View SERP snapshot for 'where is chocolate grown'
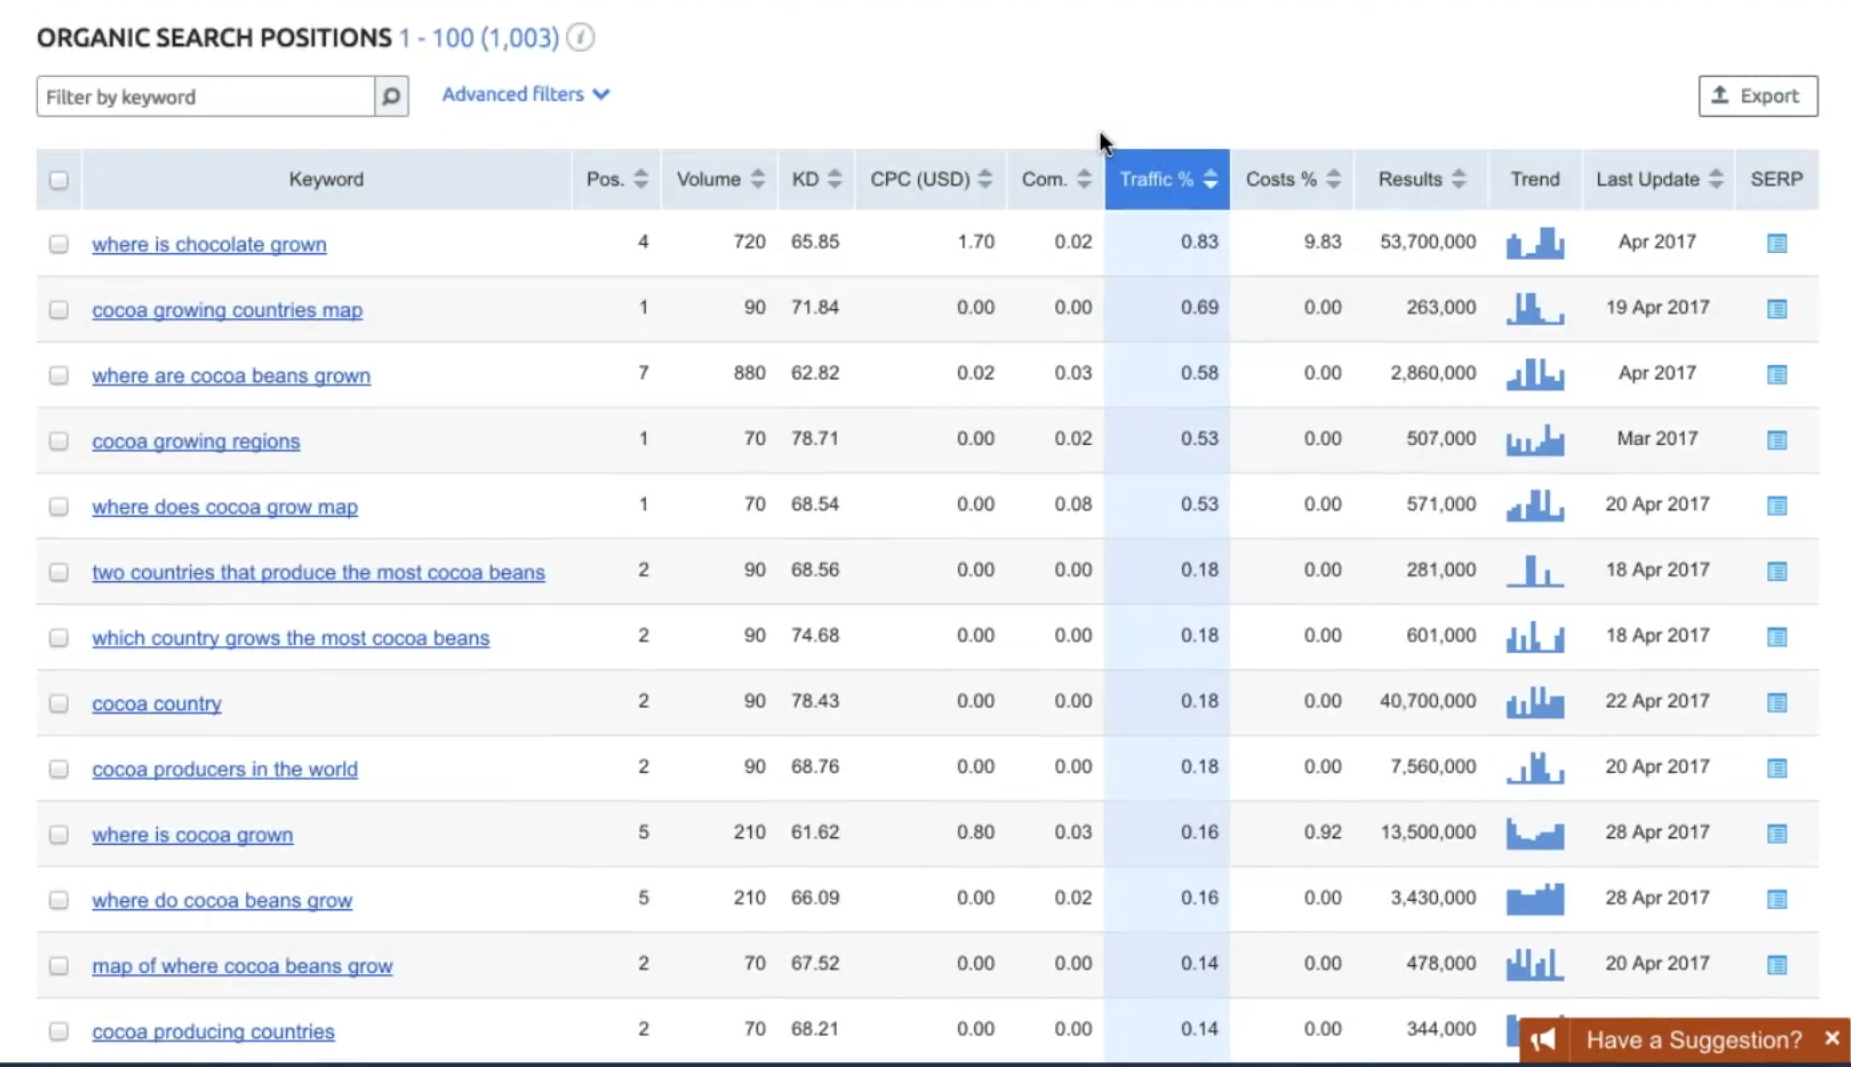The image size is (1851, 1067). click(1776, 243)
